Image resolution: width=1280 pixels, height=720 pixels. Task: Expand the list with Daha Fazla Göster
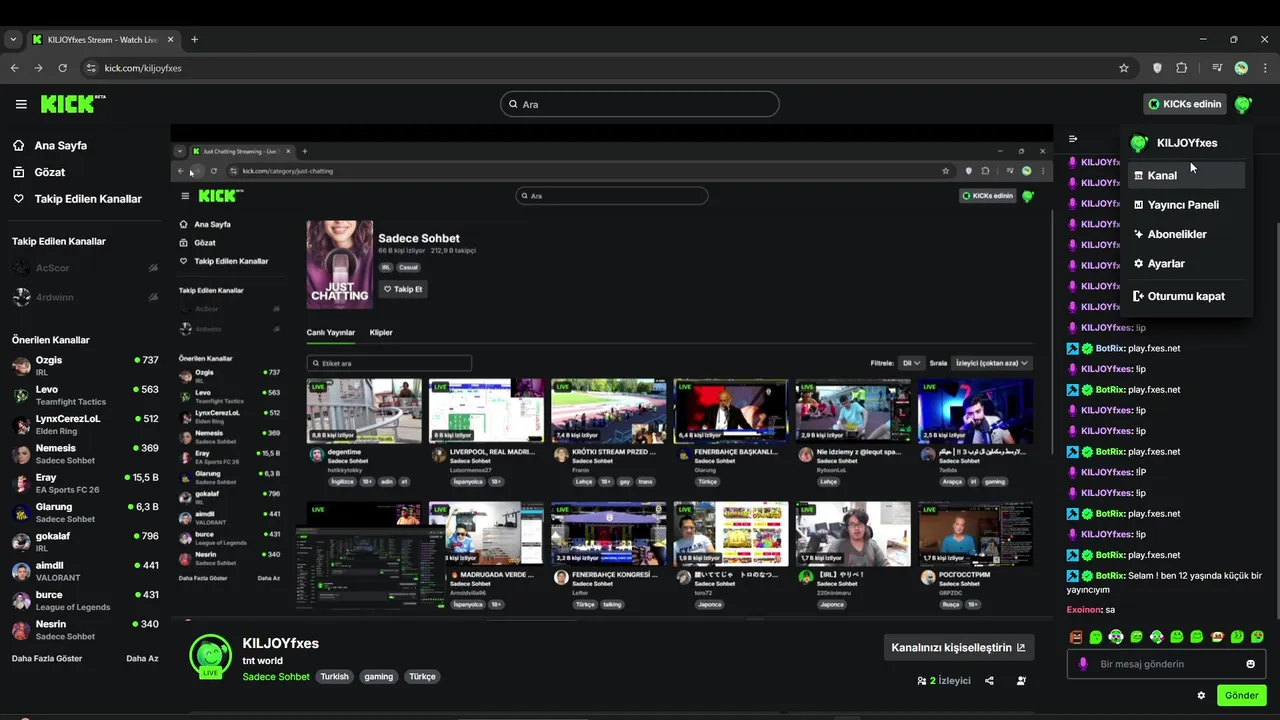pyautogui.click(x=47, y=659)
